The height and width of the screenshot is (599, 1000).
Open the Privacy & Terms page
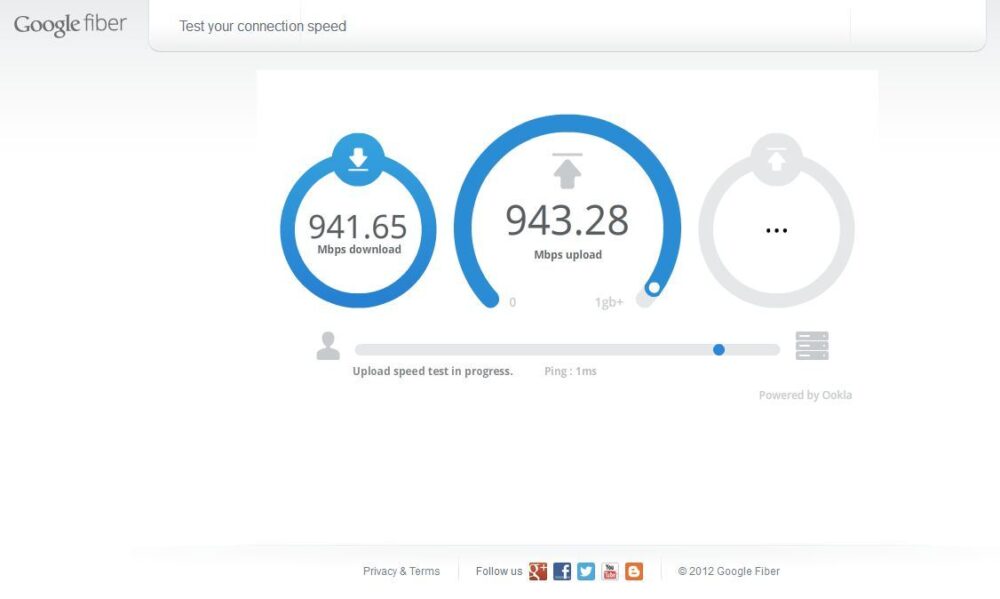400,571
